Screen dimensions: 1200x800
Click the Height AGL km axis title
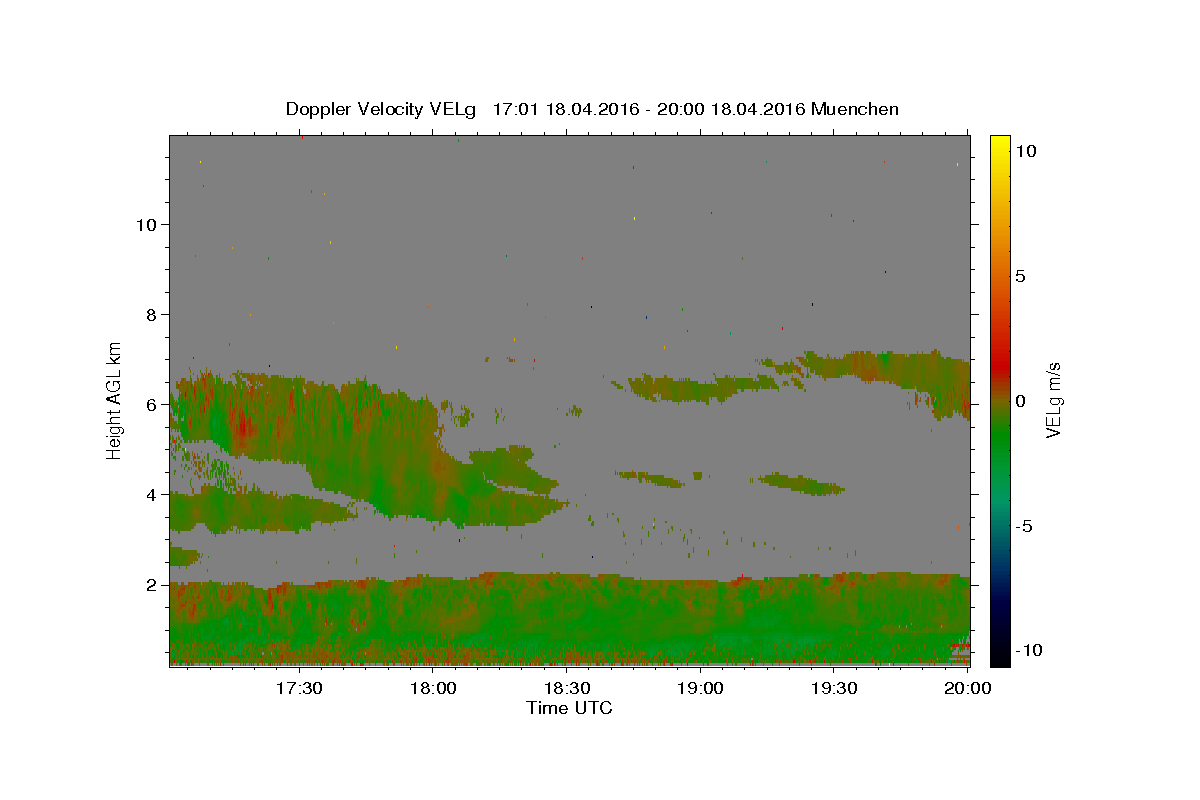[x=115, y=400]
